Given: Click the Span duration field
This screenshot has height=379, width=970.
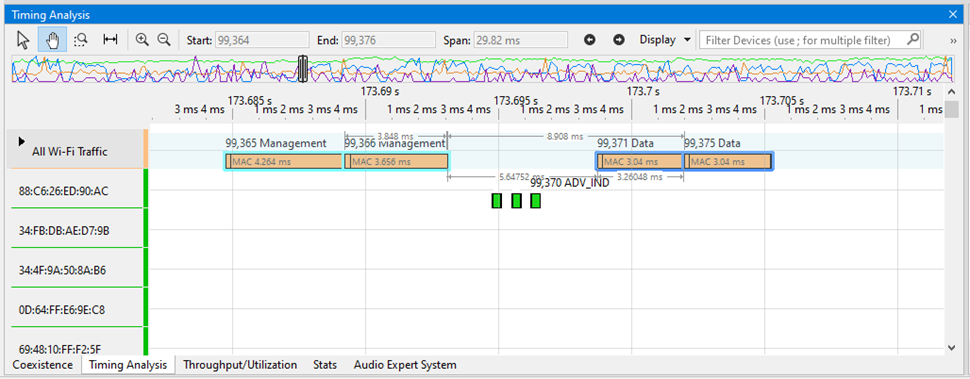Looking at the screenshot, I should pyautogui.click(x=520, y=40).
